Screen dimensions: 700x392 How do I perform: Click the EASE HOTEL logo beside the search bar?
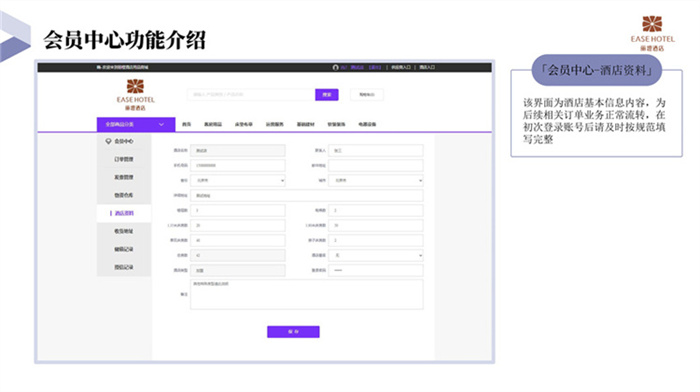(x=135, y=95)
